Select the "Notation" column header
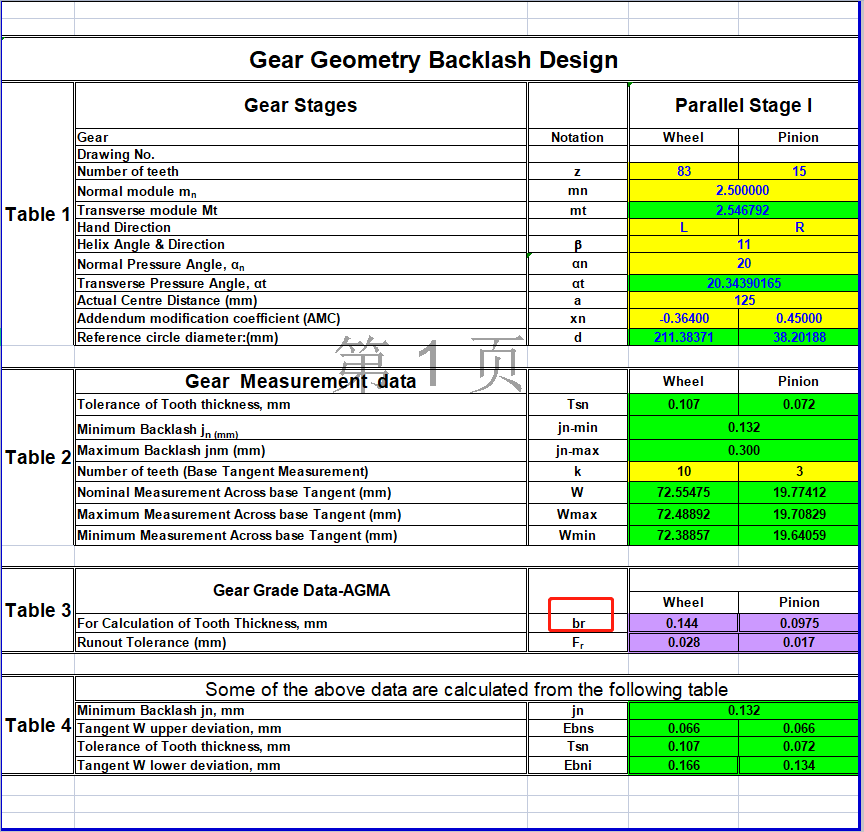Viewport: 864px width, 832px height. point(577,137)
